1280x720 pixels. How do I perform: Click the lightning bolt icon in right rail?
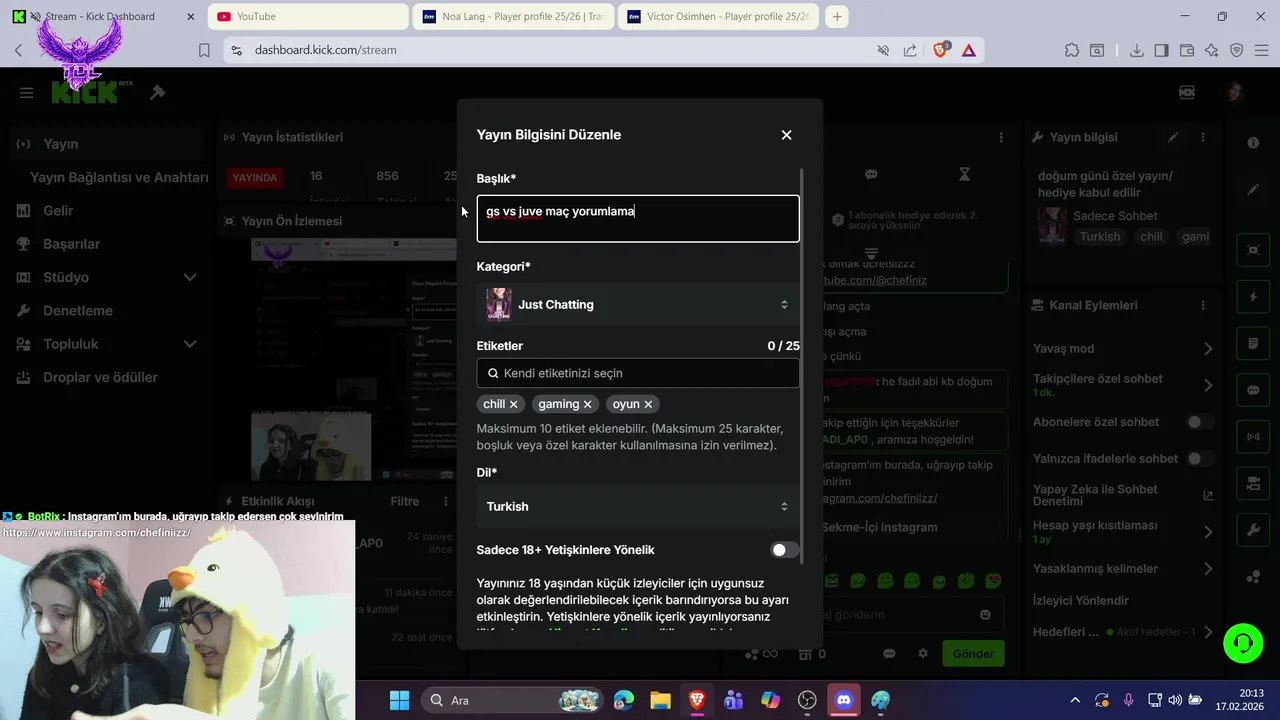click(1253, 297)
